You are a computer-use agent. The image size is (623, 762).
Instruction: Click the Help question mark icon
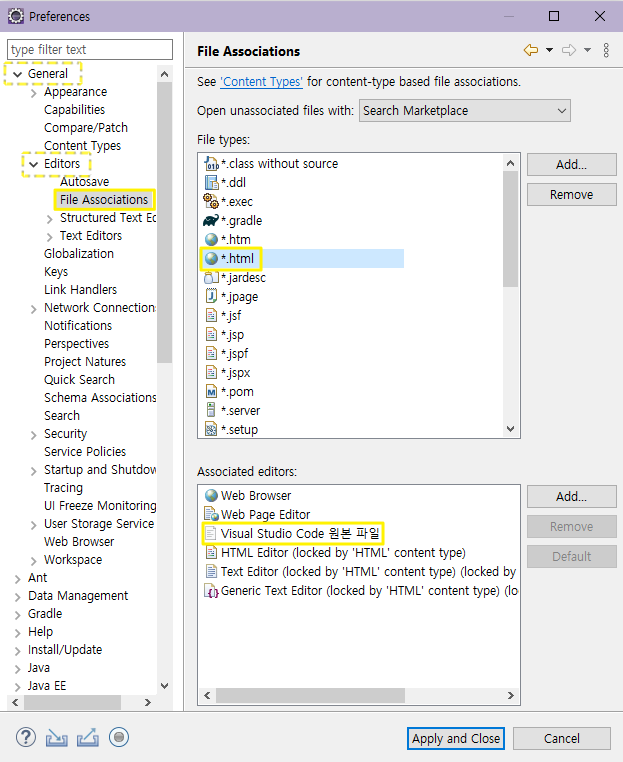click(25, 737)
